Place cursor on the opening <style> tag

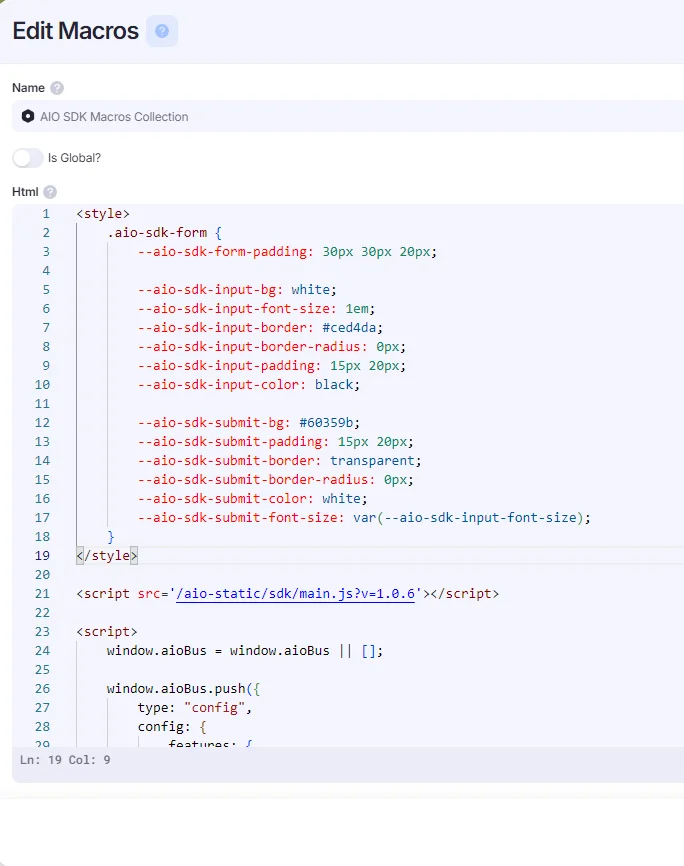[x=103, y=214]
